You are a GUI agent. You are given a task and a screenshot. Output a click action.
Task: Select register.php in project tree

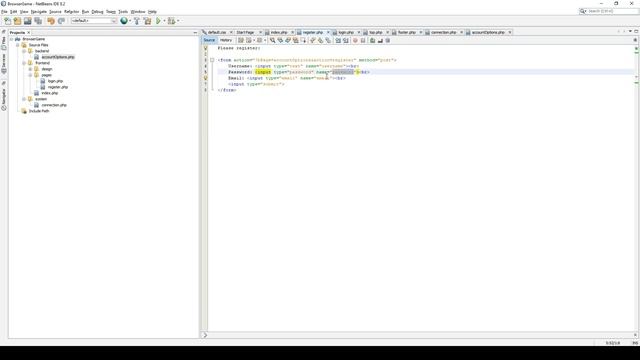point(58,87)
